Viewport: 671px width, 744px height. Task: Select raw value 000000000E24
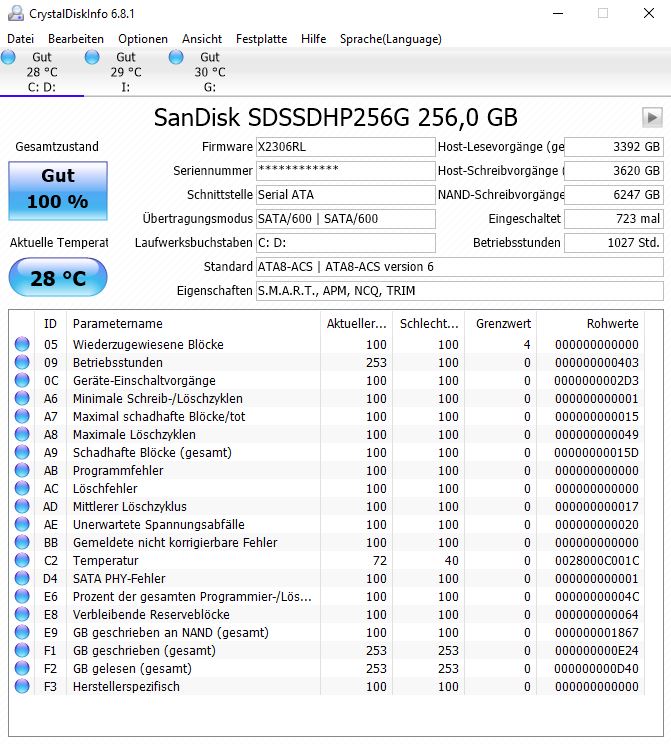point(597,651)
